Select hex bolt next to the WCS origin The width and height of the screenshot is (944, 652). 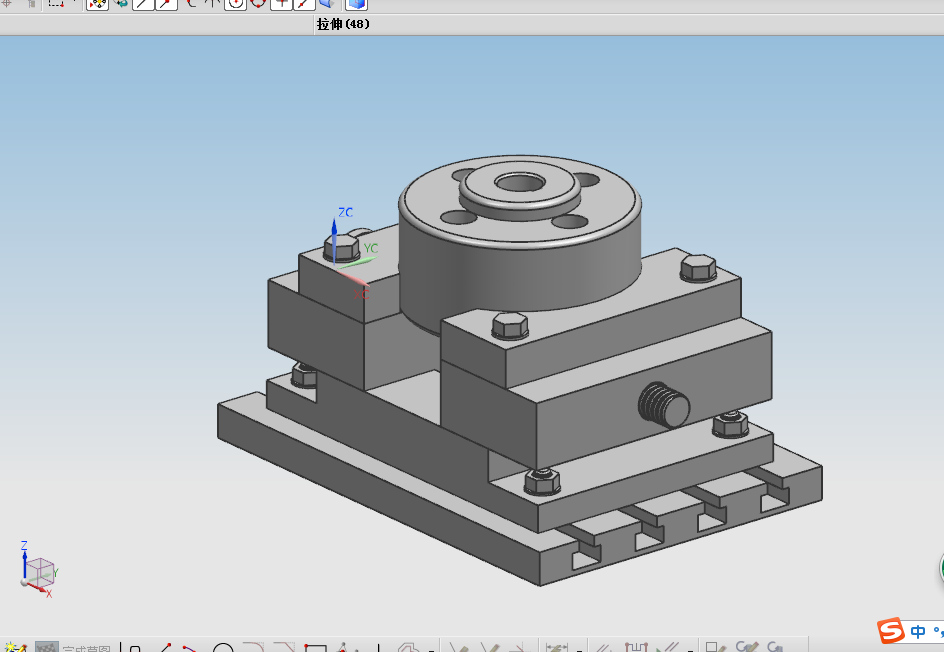click(x=342, y=249)
